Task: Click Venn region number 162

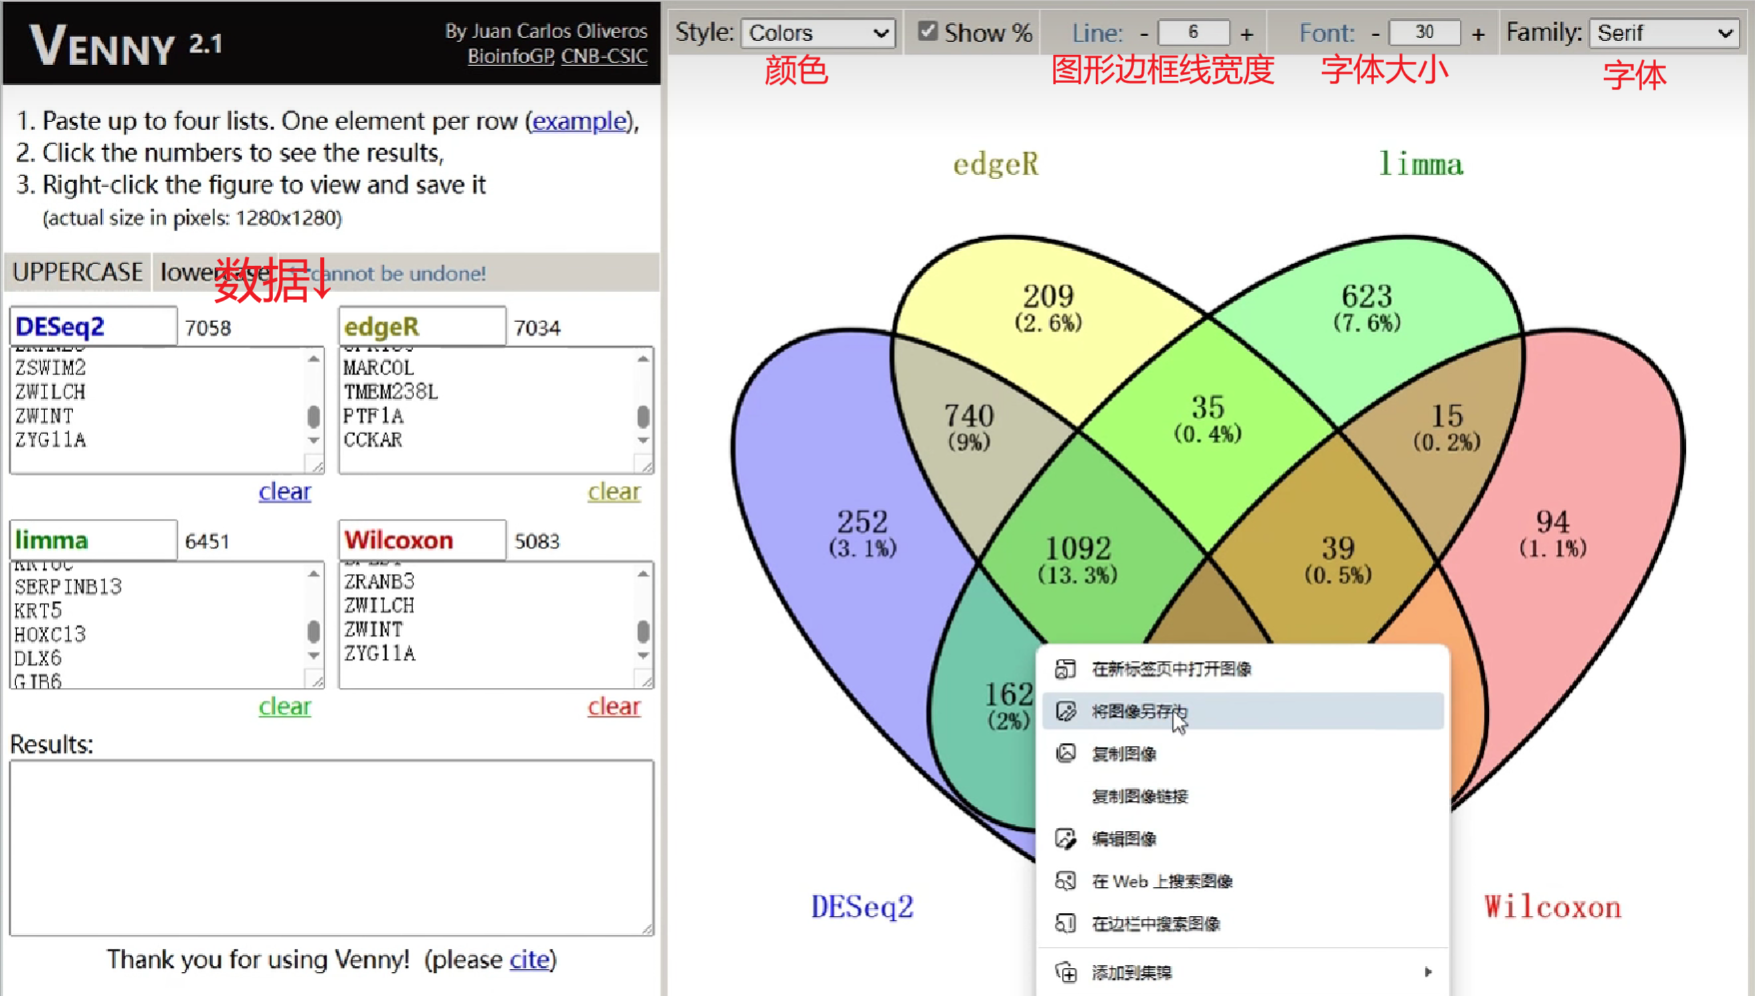Action: pyautogui.click(x=1009, y=694)
